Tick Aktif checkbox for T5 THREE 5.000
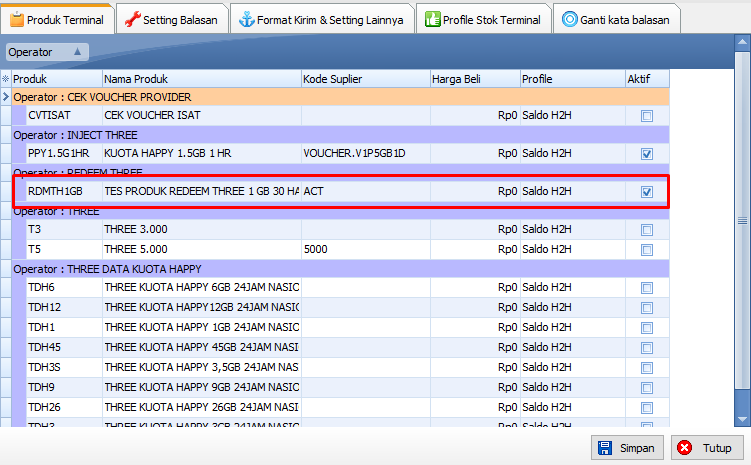The image size is (751, 465). tap(647, 250)
